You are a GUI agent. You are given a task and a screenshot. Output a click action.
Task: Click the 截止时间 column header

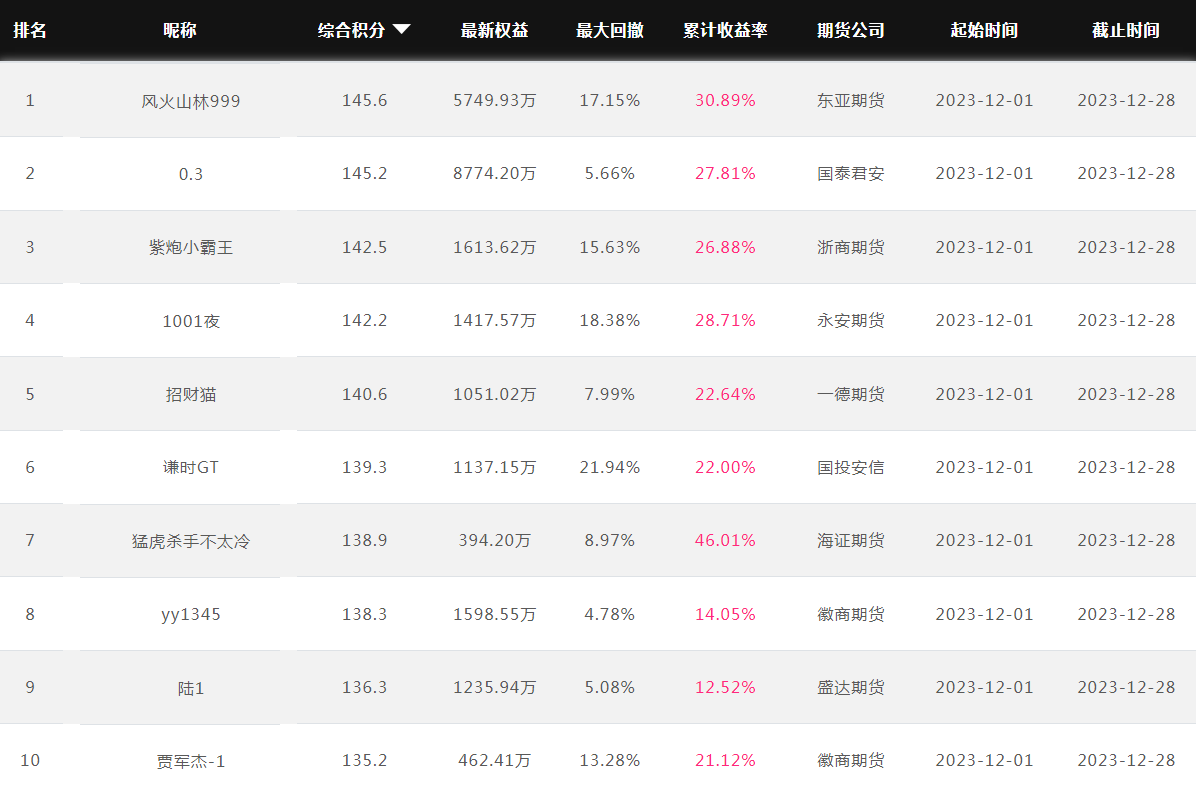(x=1126, y=30)
